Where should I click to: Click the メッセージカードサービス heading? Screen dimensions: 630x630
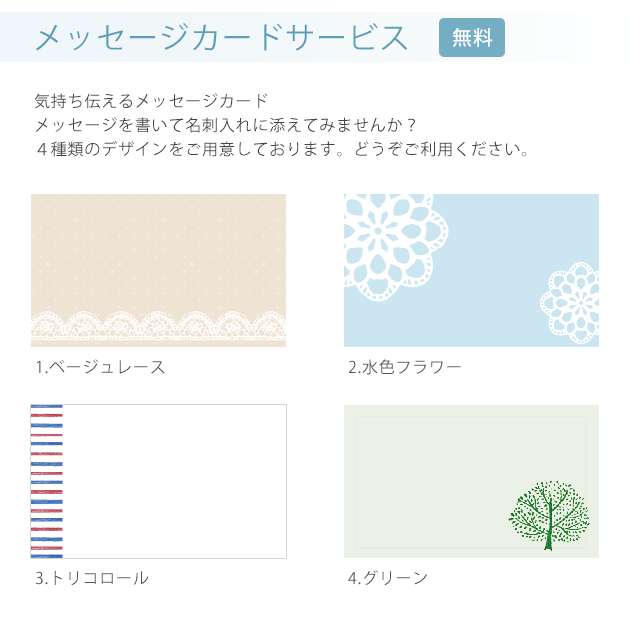click(222, 38)
